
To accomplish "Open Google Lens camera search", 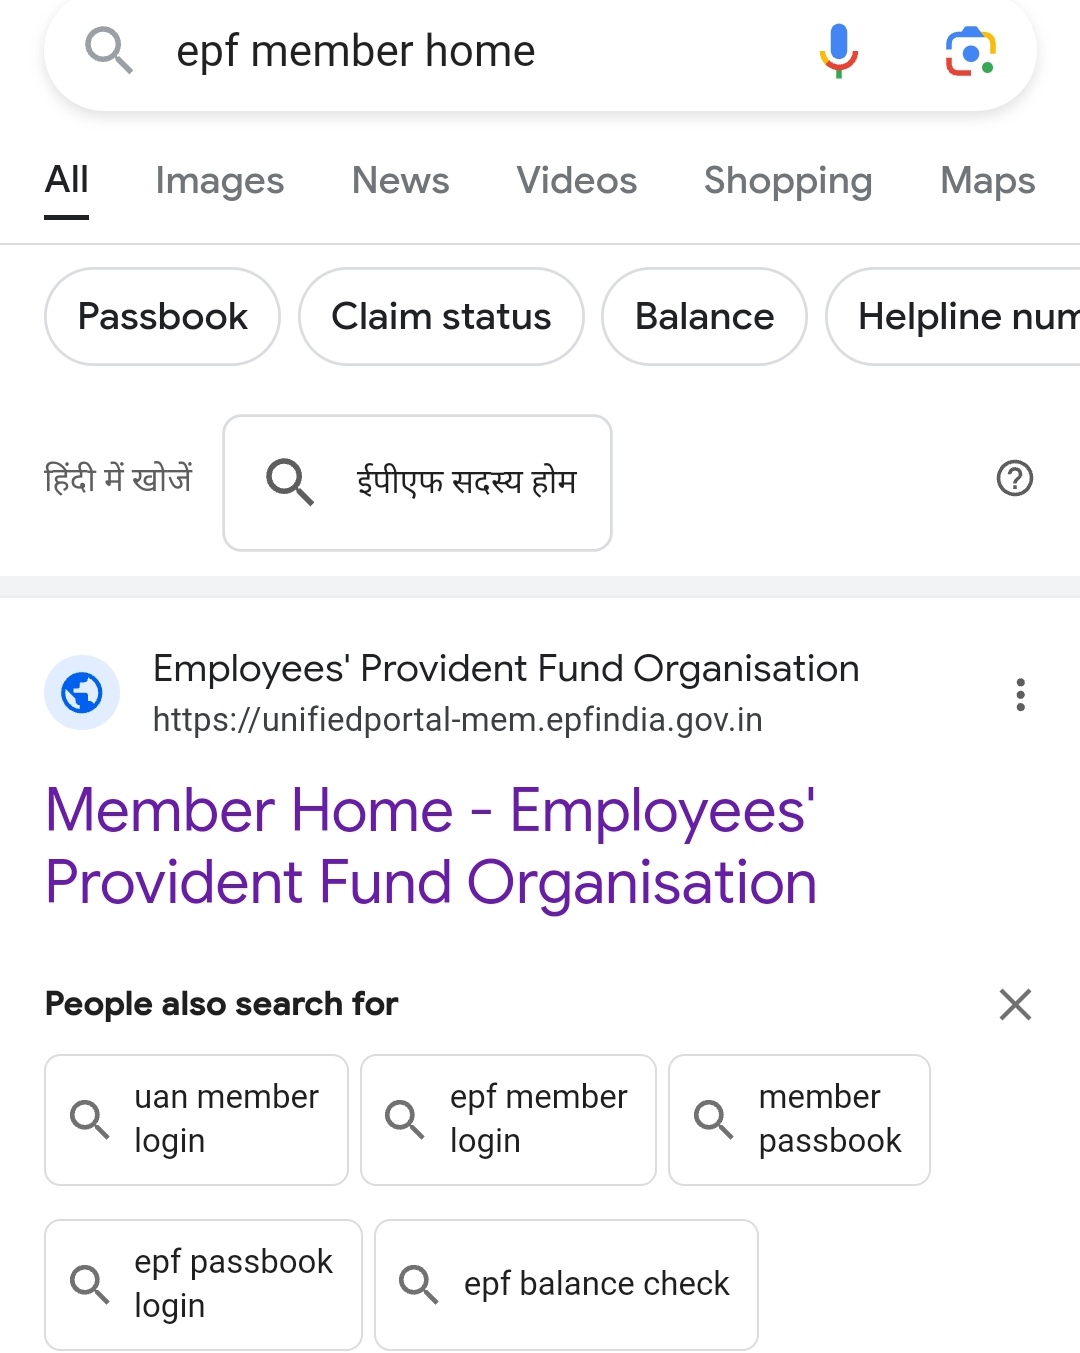I will point(970,52).
